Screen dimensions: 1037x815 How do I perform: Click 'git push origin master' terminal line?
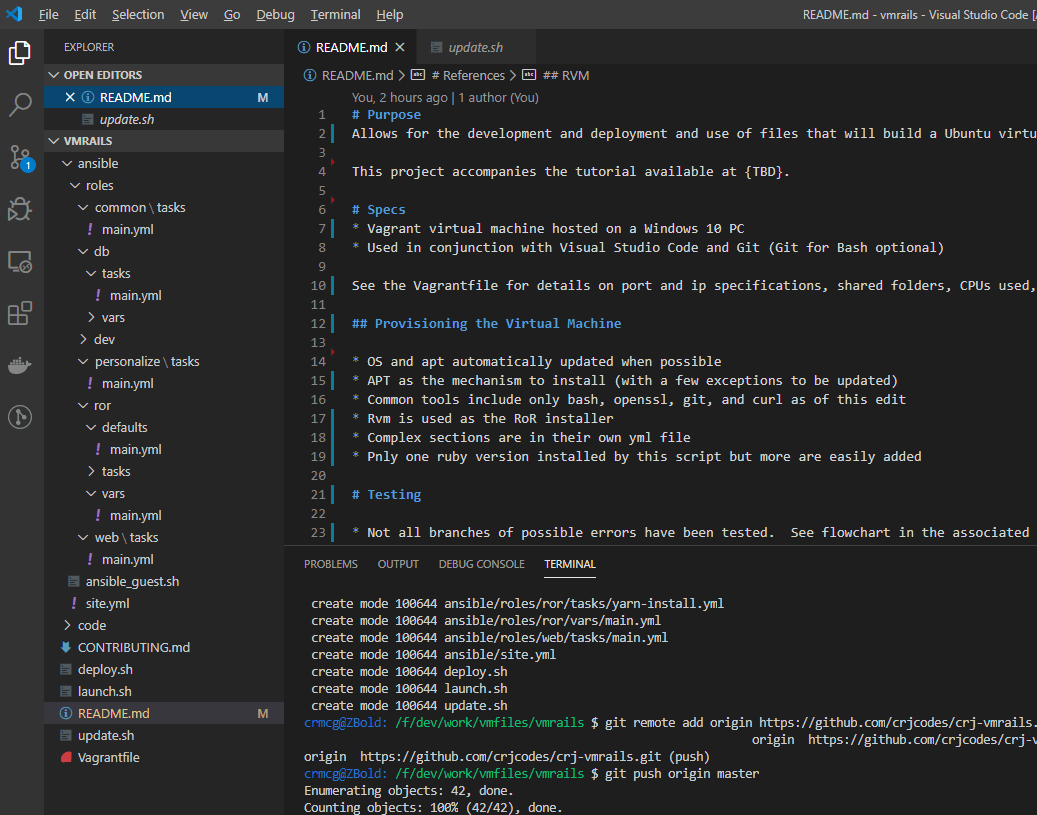click(x=682, y=773)
